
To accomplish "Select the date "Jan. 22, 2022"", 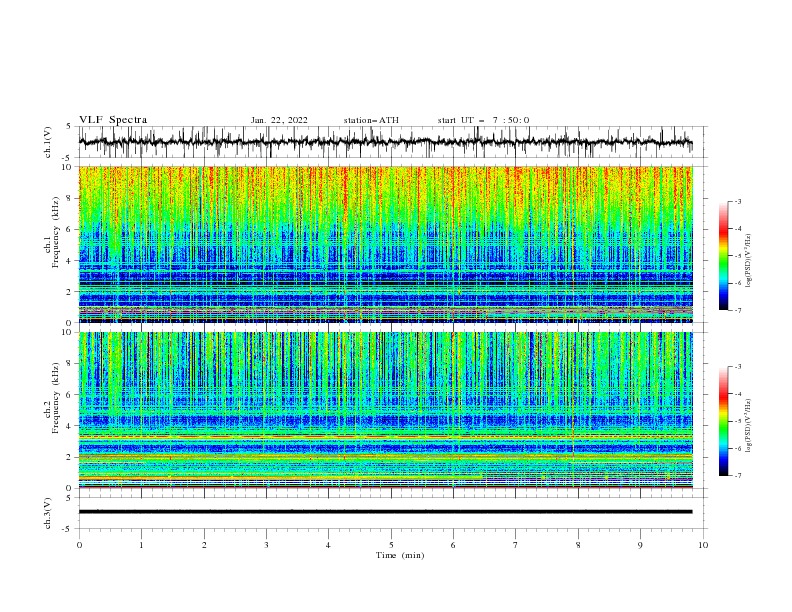I will pyautogui.click(x=279, y=120).
